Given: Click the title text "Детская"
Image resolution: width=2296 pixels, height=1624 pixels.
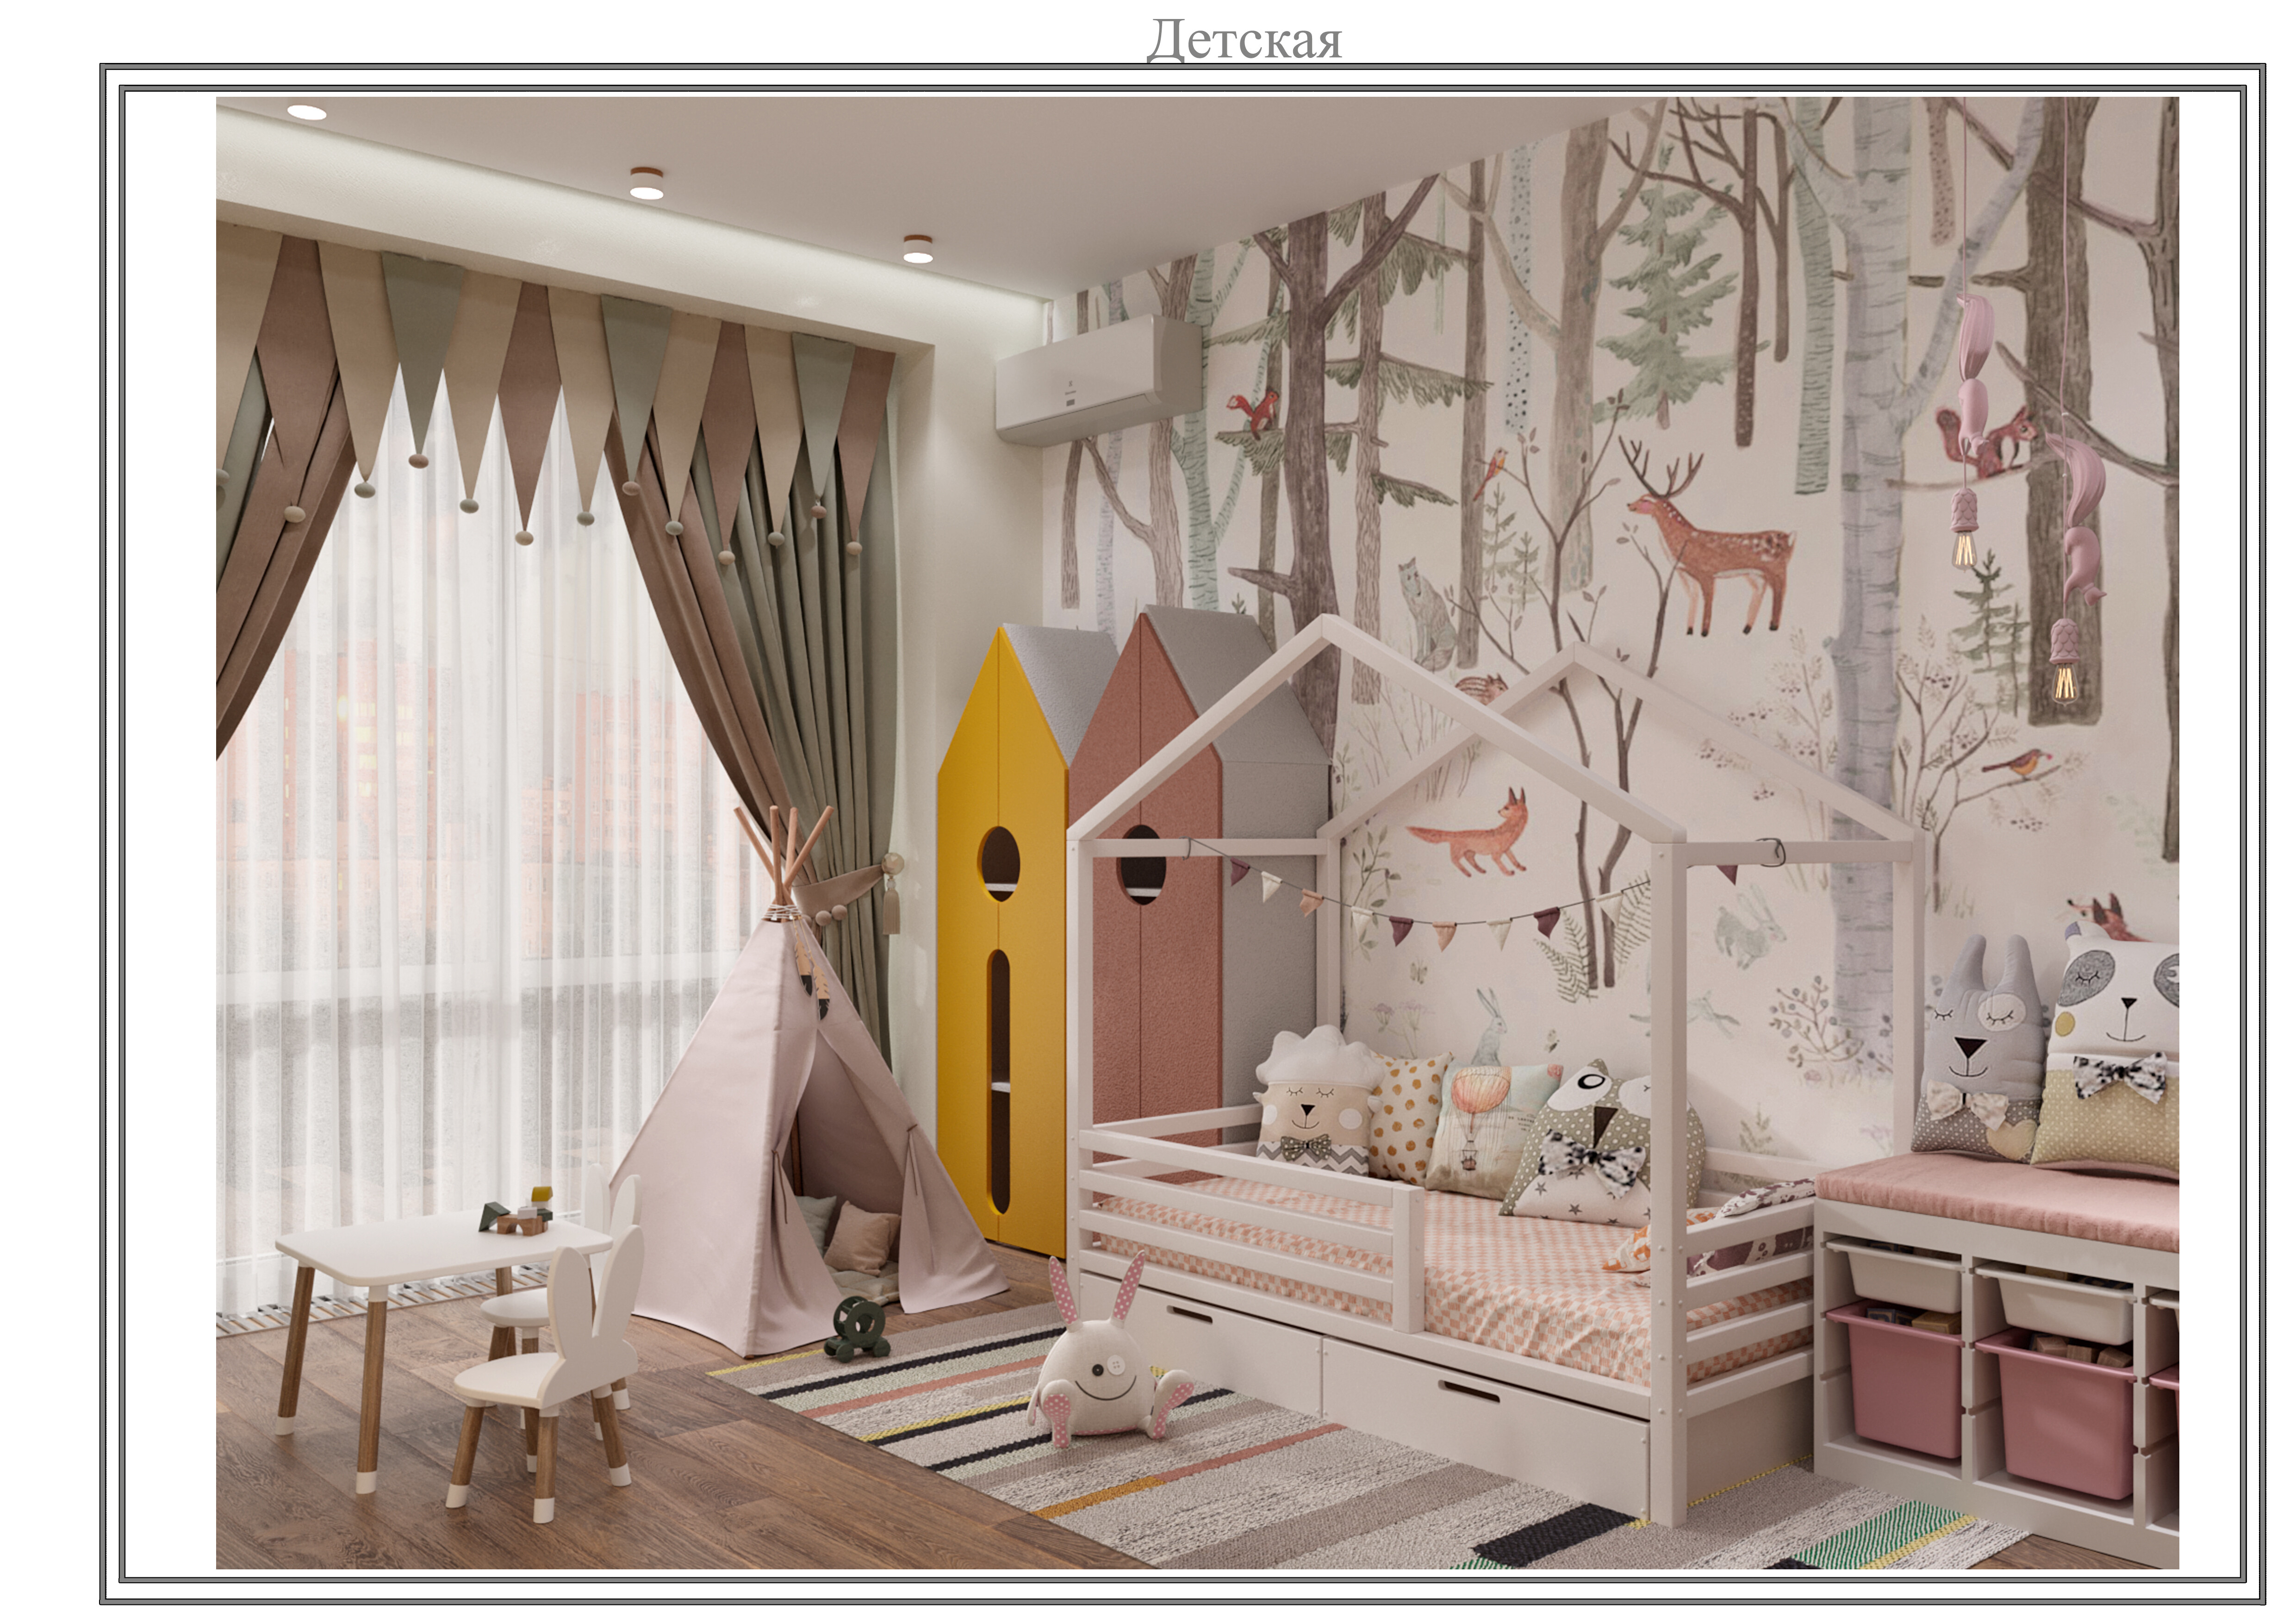Looking at the screenshot, I should pyautogui.click(x=1244, y=41).
